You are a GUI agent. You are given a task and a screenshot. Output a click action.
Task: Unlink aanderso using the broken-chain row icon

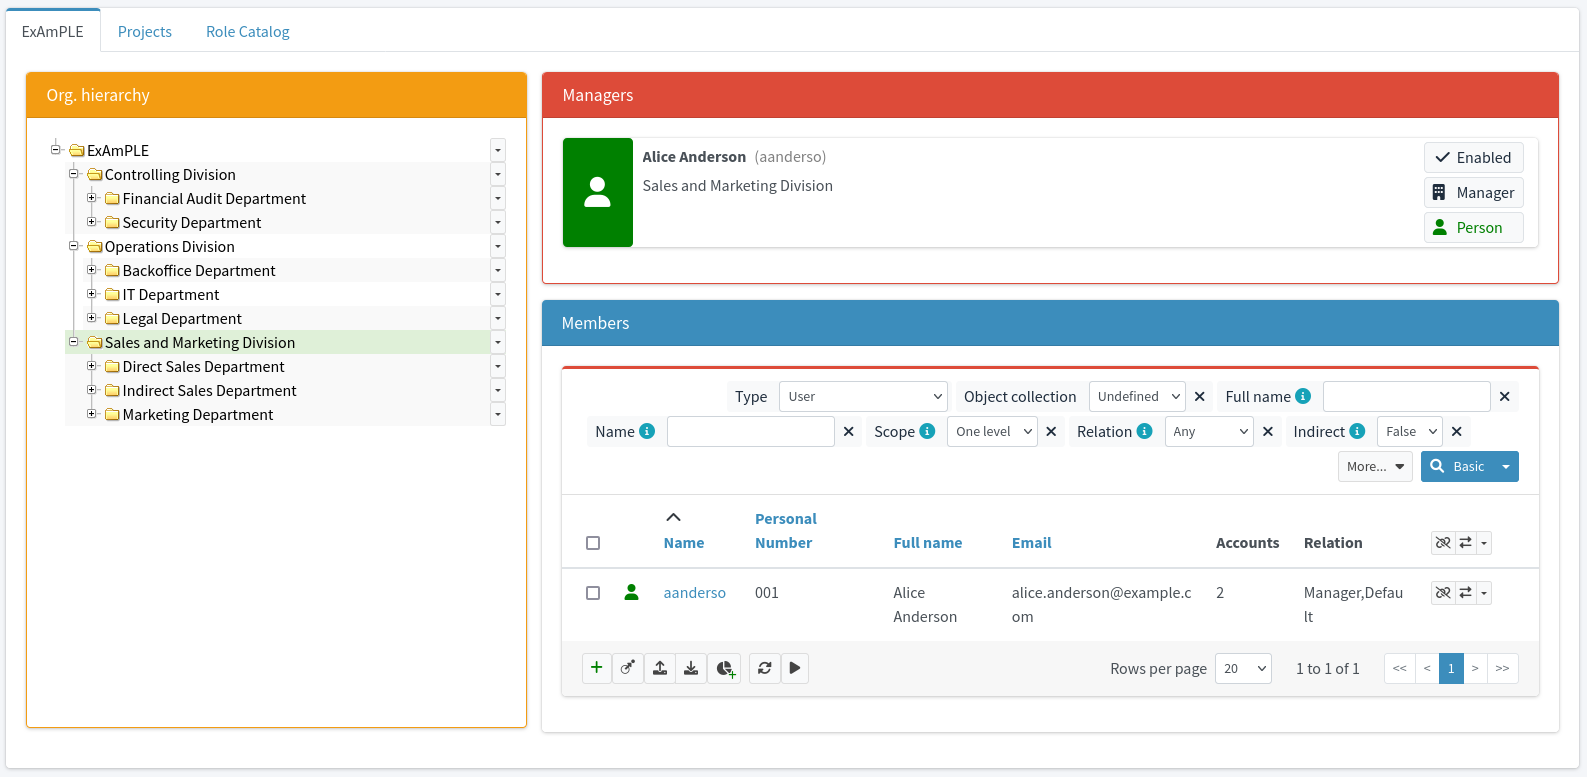1443,593
